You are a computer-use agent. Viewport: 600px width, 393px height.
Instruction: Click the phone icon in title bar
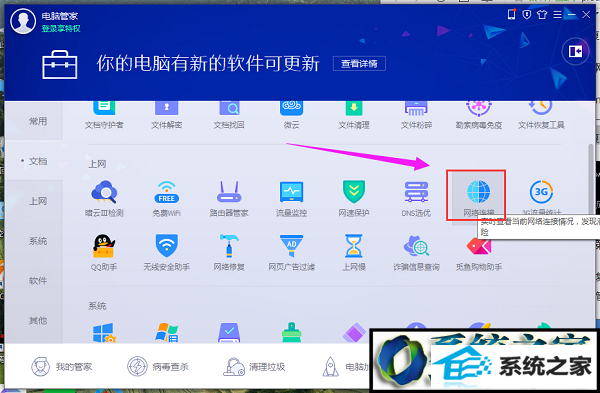511,15
